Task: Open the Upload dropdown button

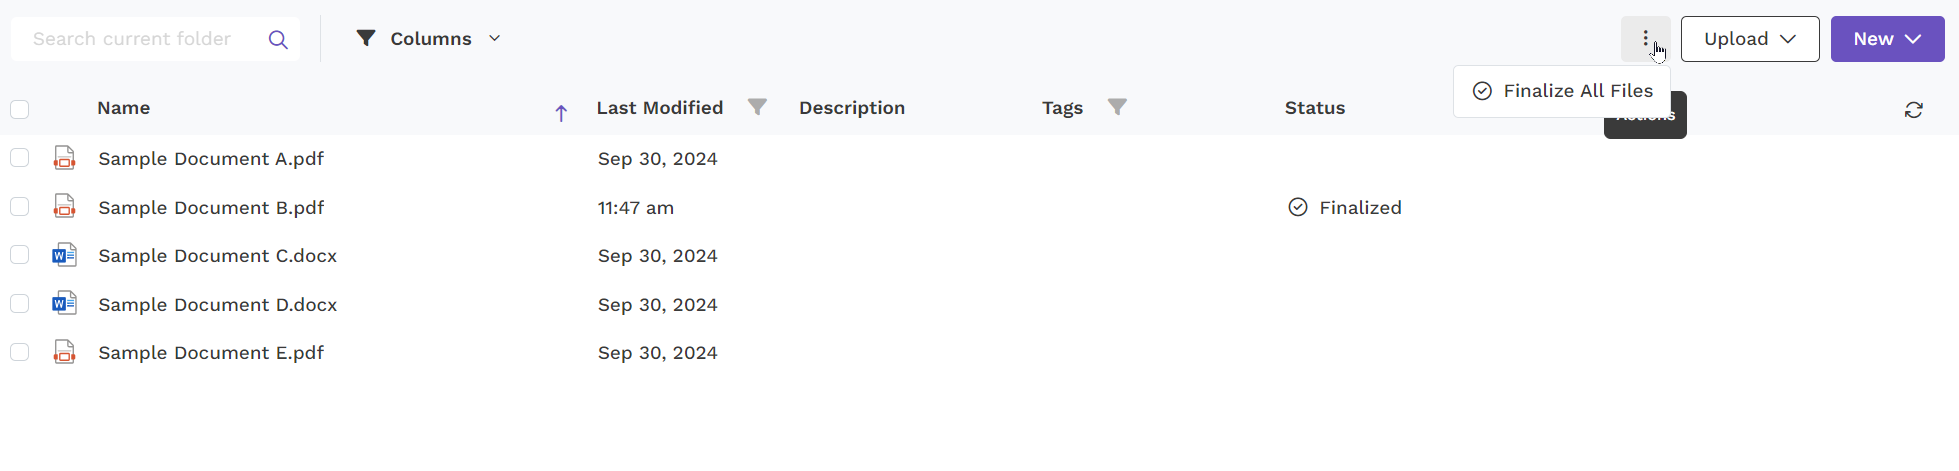Action: pos(1750,39)
